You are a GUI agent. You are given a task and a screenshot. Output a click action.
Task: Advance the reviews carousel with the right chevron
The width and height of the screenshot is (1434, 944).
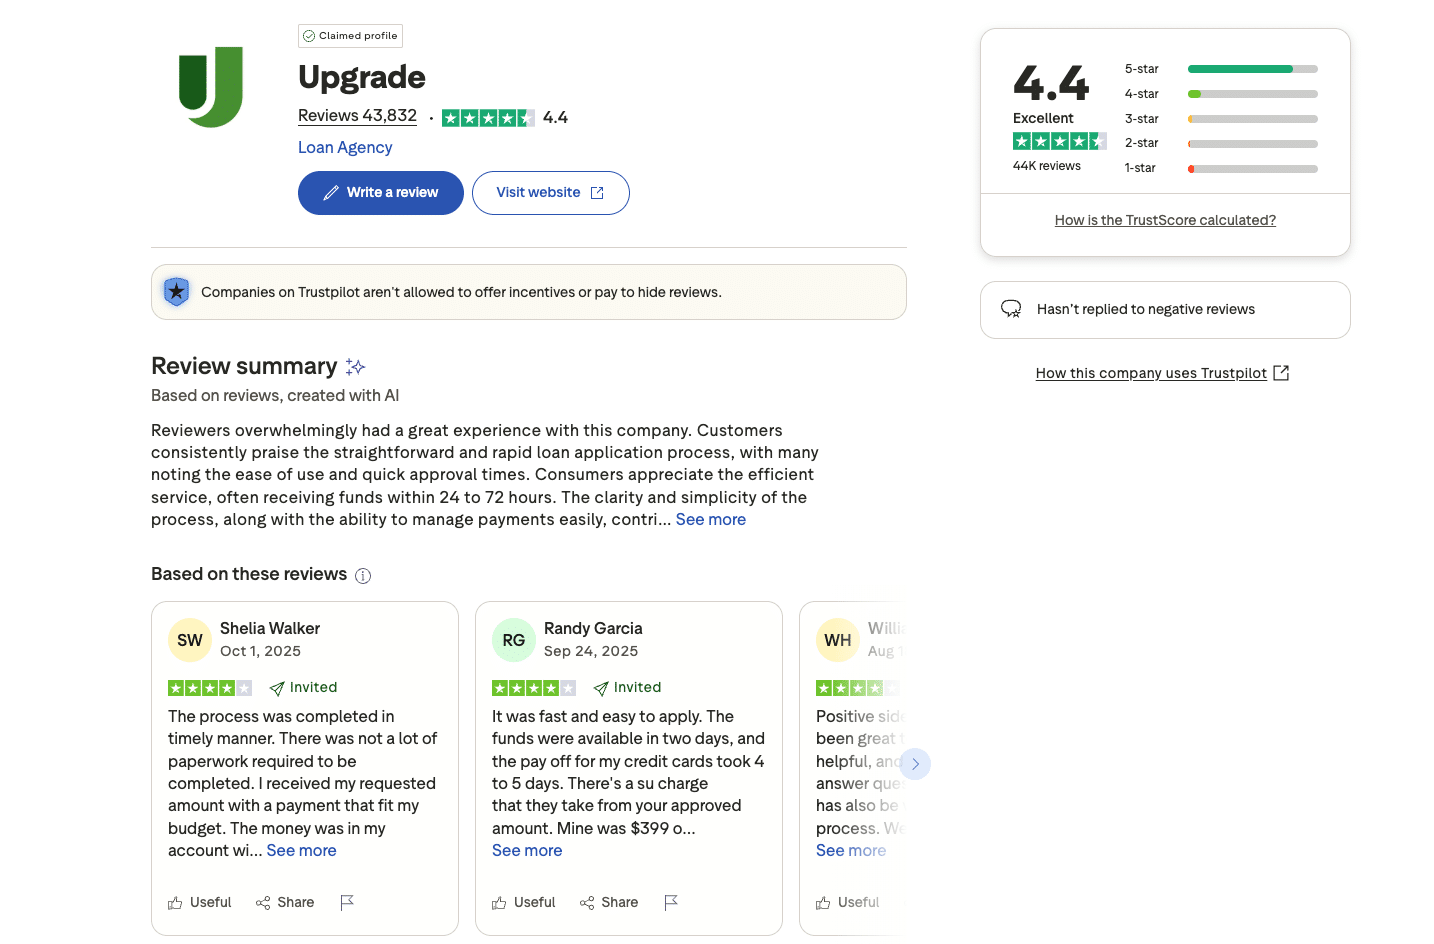[x=915, y=763]
